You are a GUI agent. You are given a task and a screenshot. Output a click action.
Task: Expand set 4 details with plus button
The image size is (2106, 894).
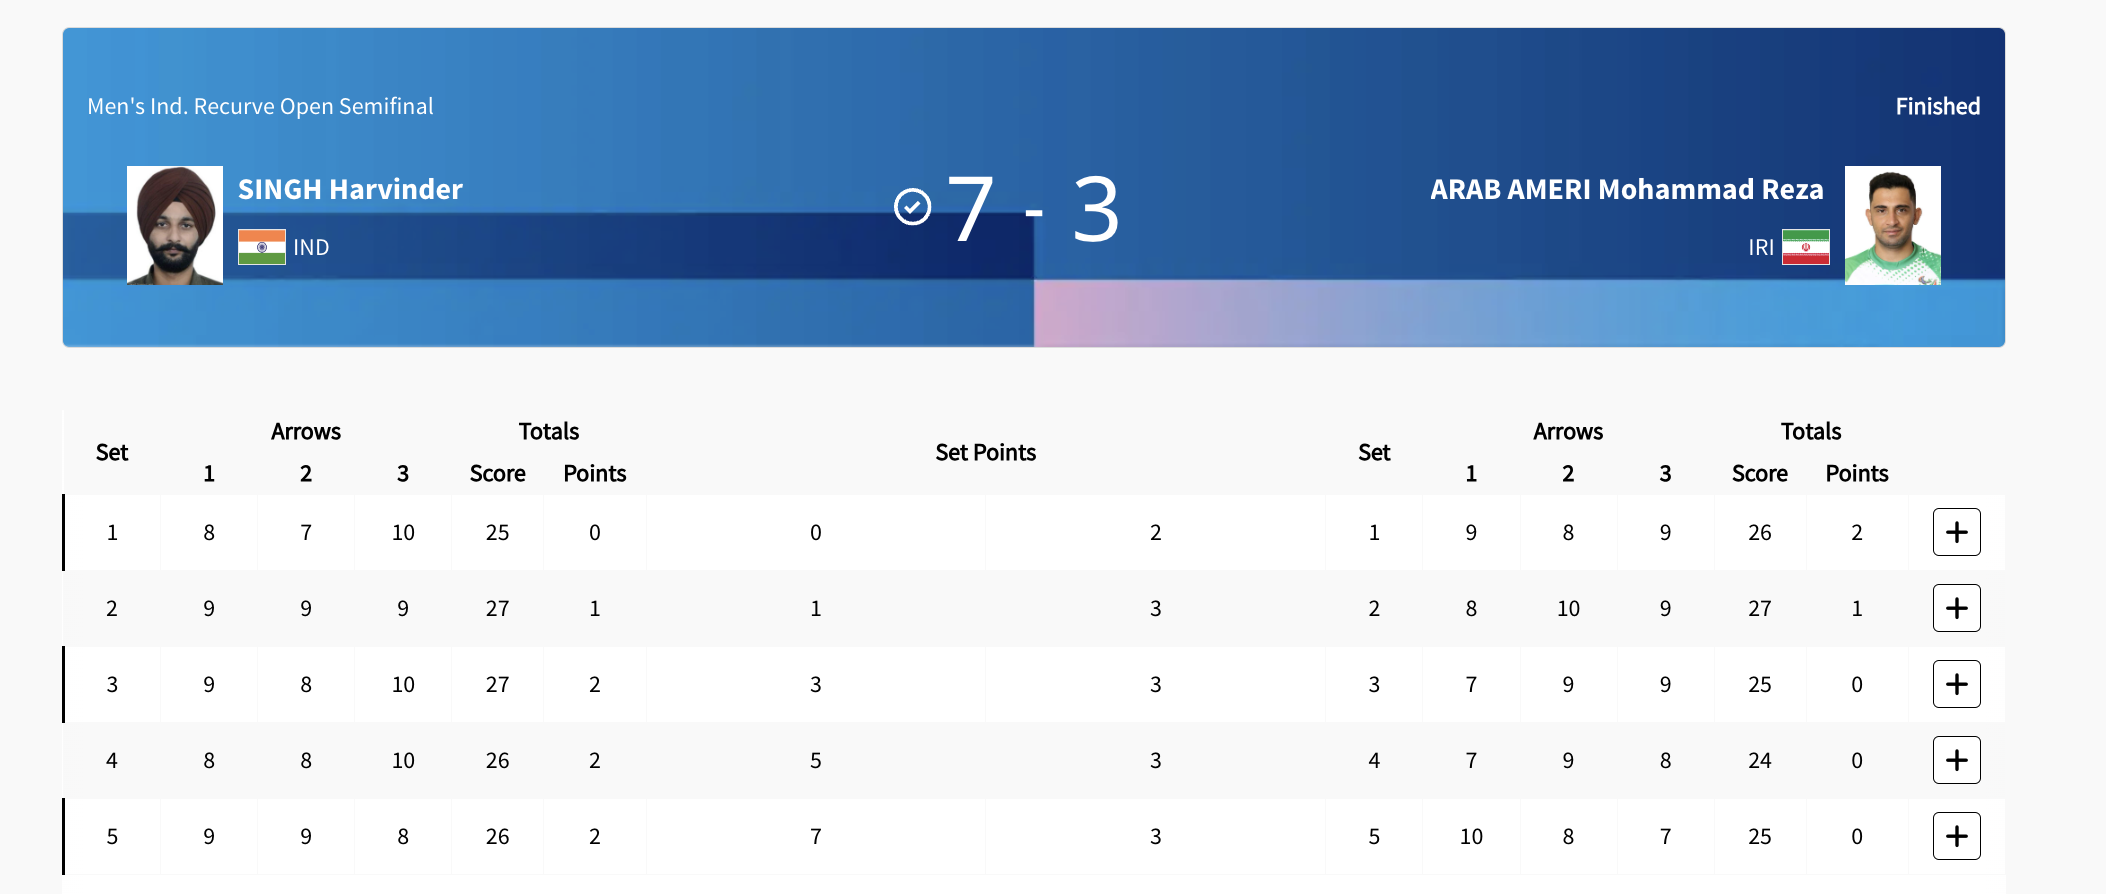pos(1956,760)
